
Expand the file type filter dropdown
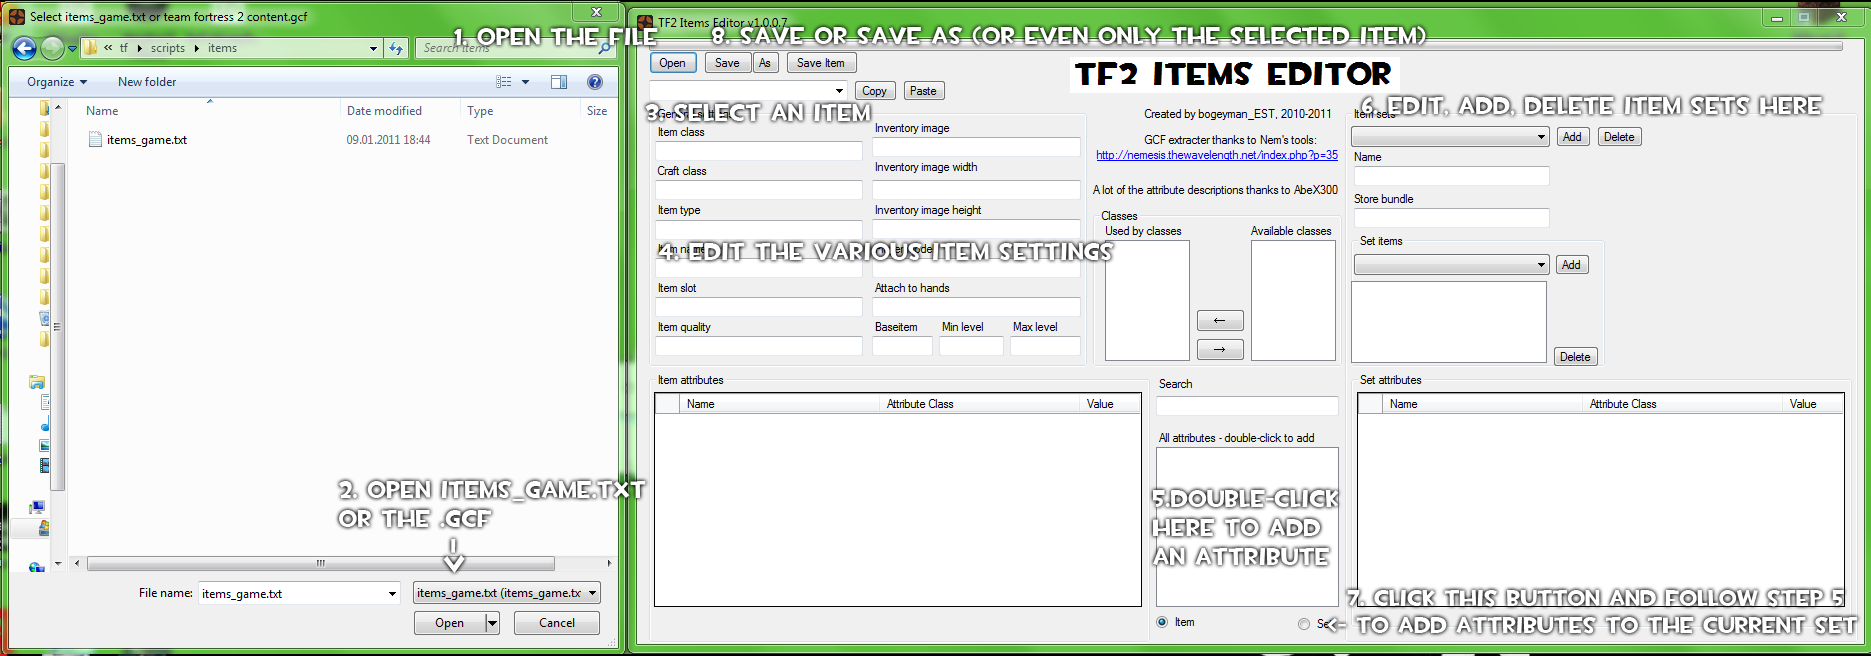coord(506,593)
